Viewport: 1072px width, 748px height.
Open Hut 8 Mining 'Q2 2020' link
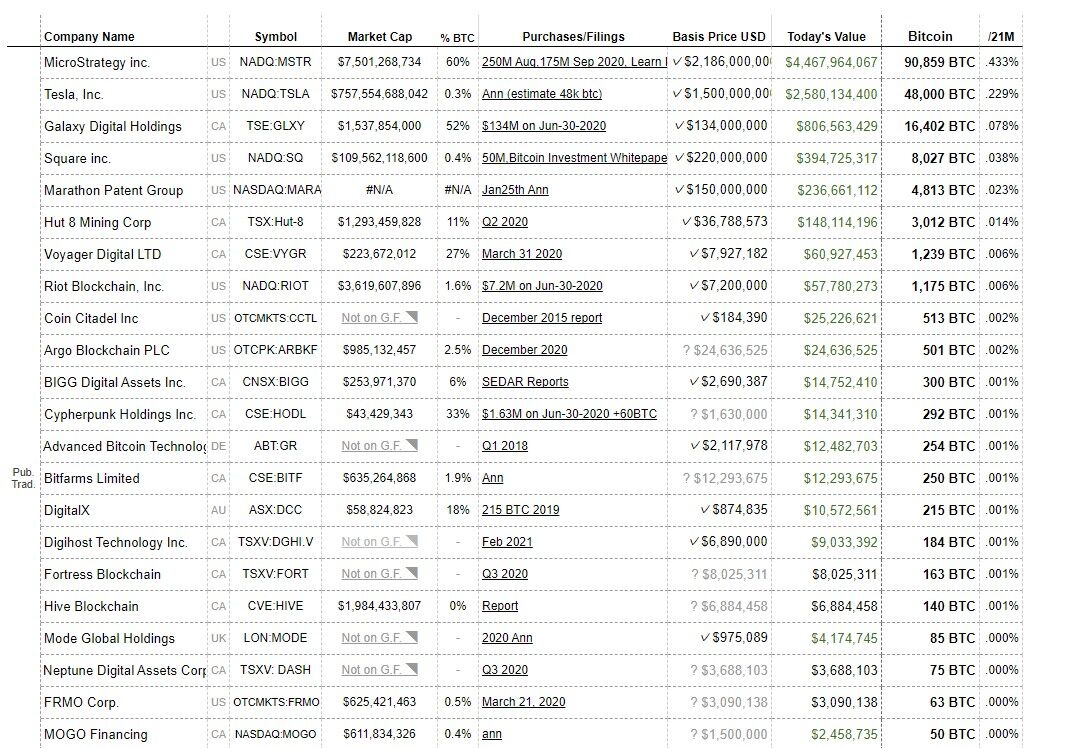point(505,222)
